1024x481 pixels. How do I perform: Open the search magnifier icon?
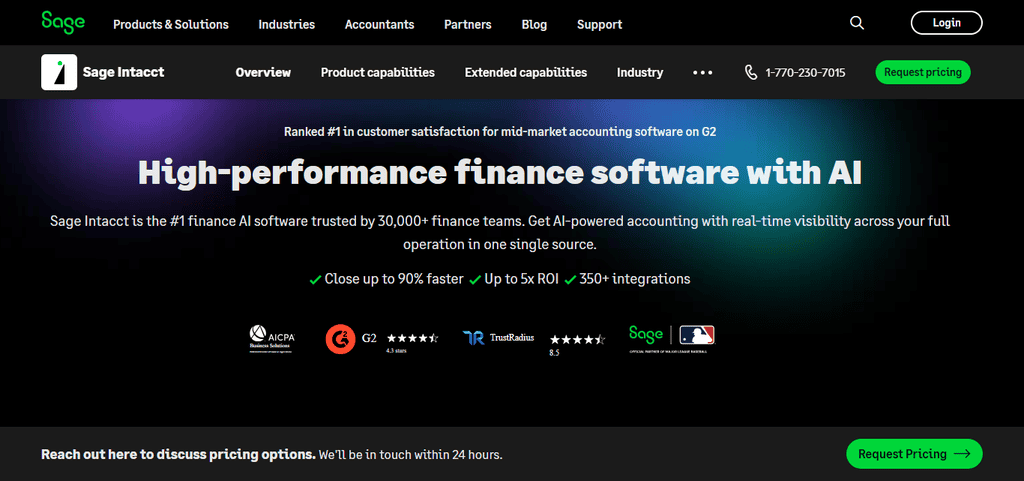coord(857,23)
